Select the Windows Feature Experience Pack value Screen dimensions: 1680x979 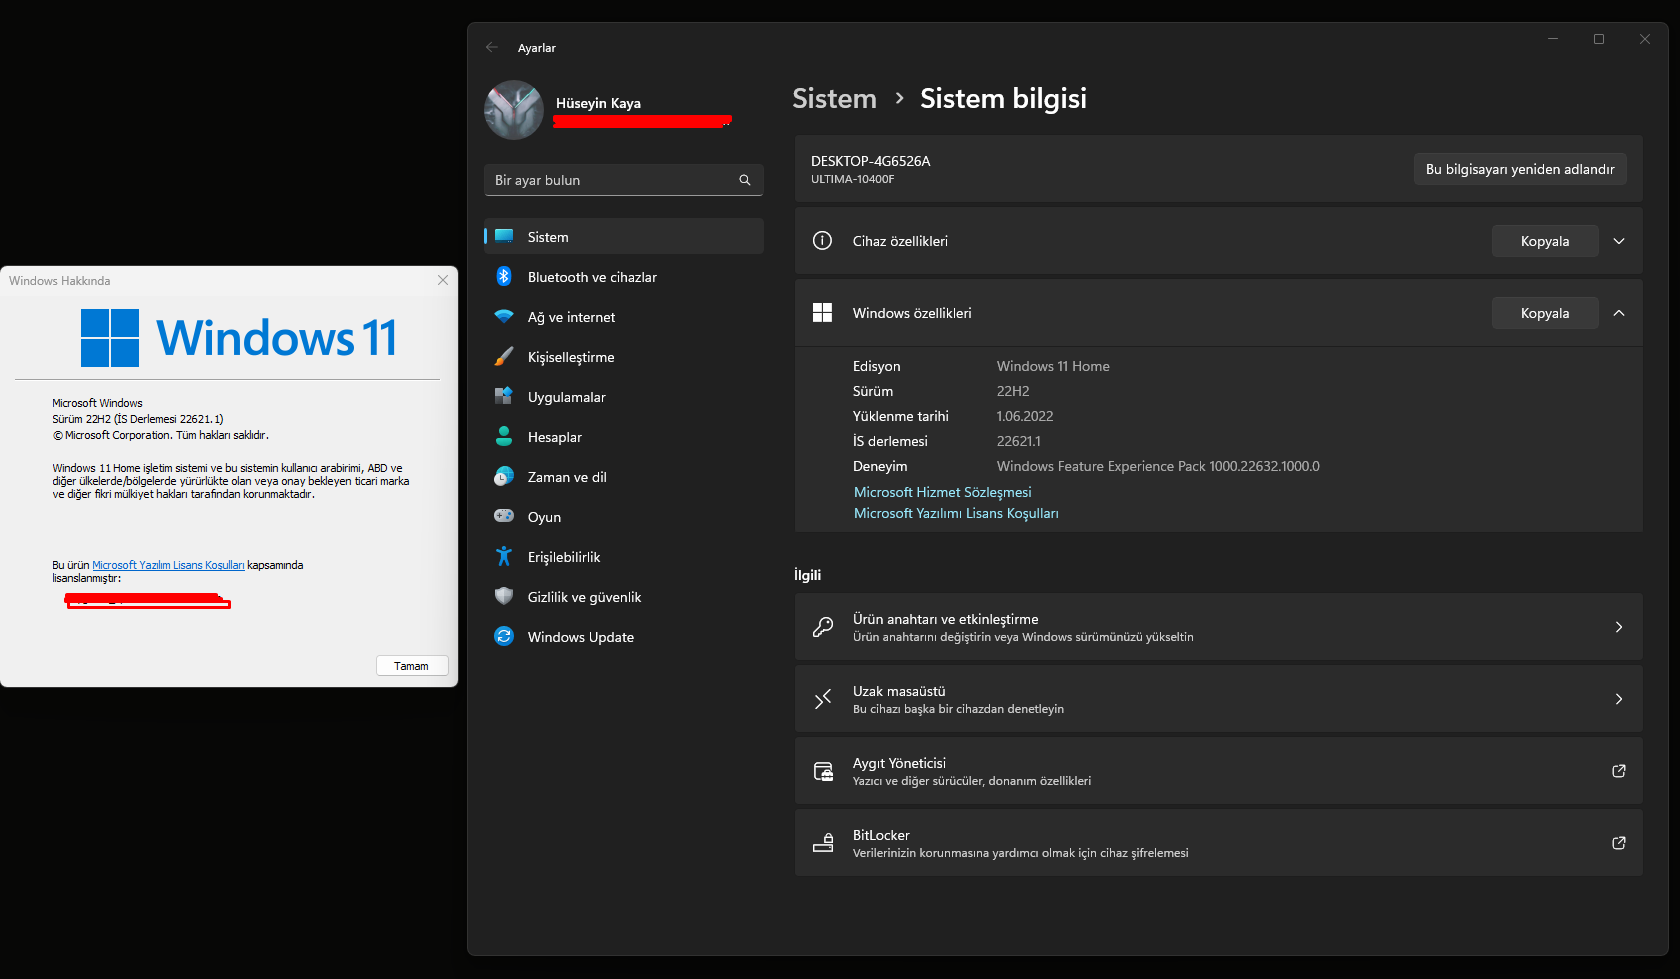pyautogui.click(x=1158, y=466)
